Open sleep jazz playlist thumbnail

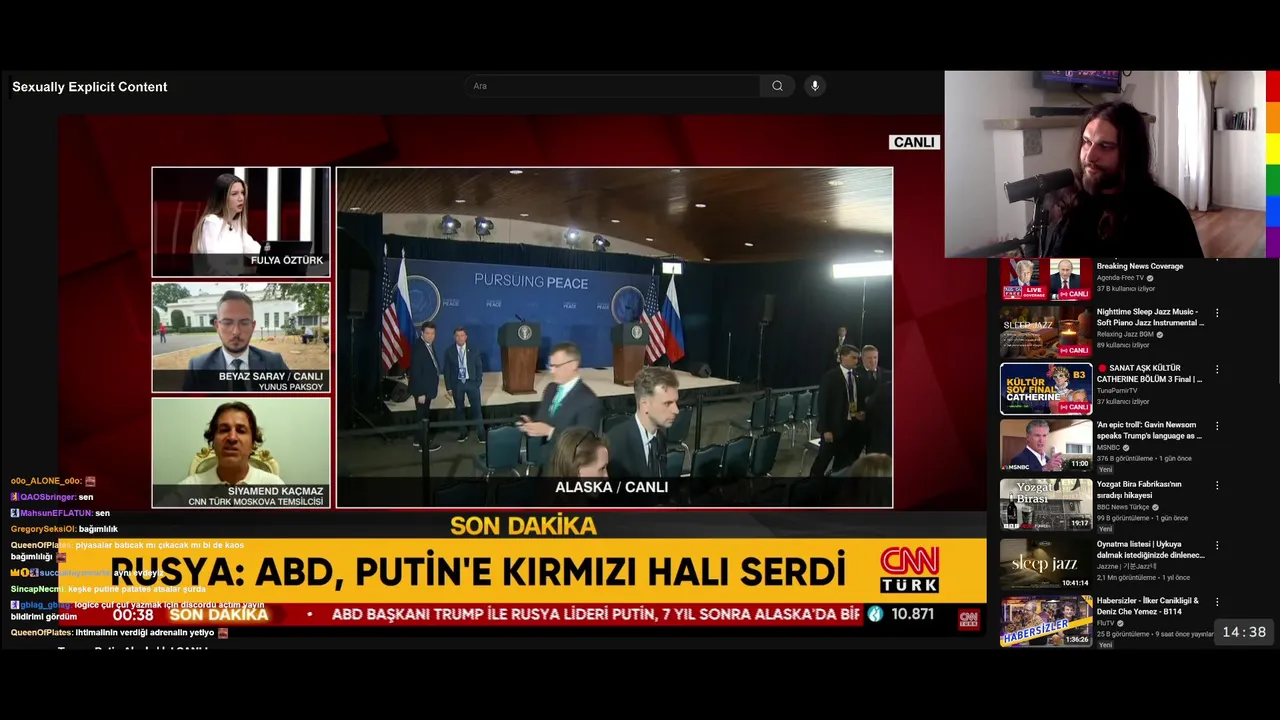[x=1046, y=563]
